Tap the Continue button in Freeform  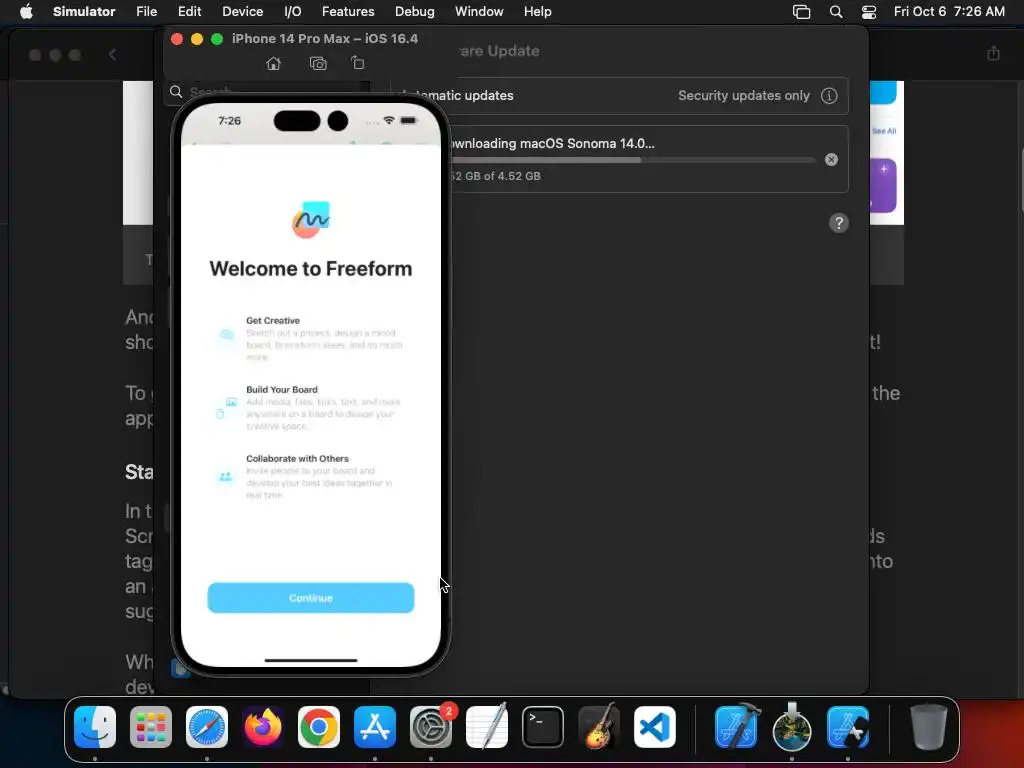tap(311, 598)
